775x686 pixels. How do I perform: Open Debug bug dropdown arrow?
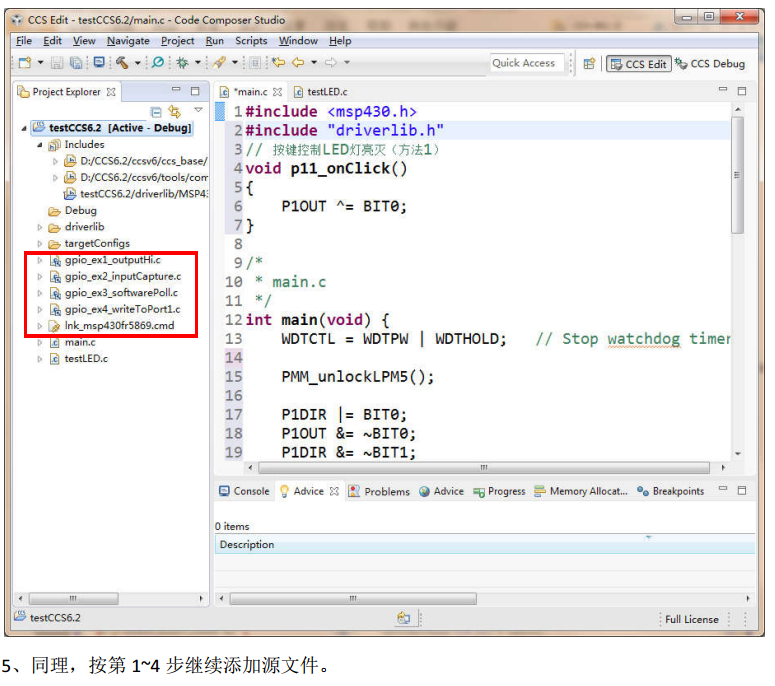(x=198, y=62)
